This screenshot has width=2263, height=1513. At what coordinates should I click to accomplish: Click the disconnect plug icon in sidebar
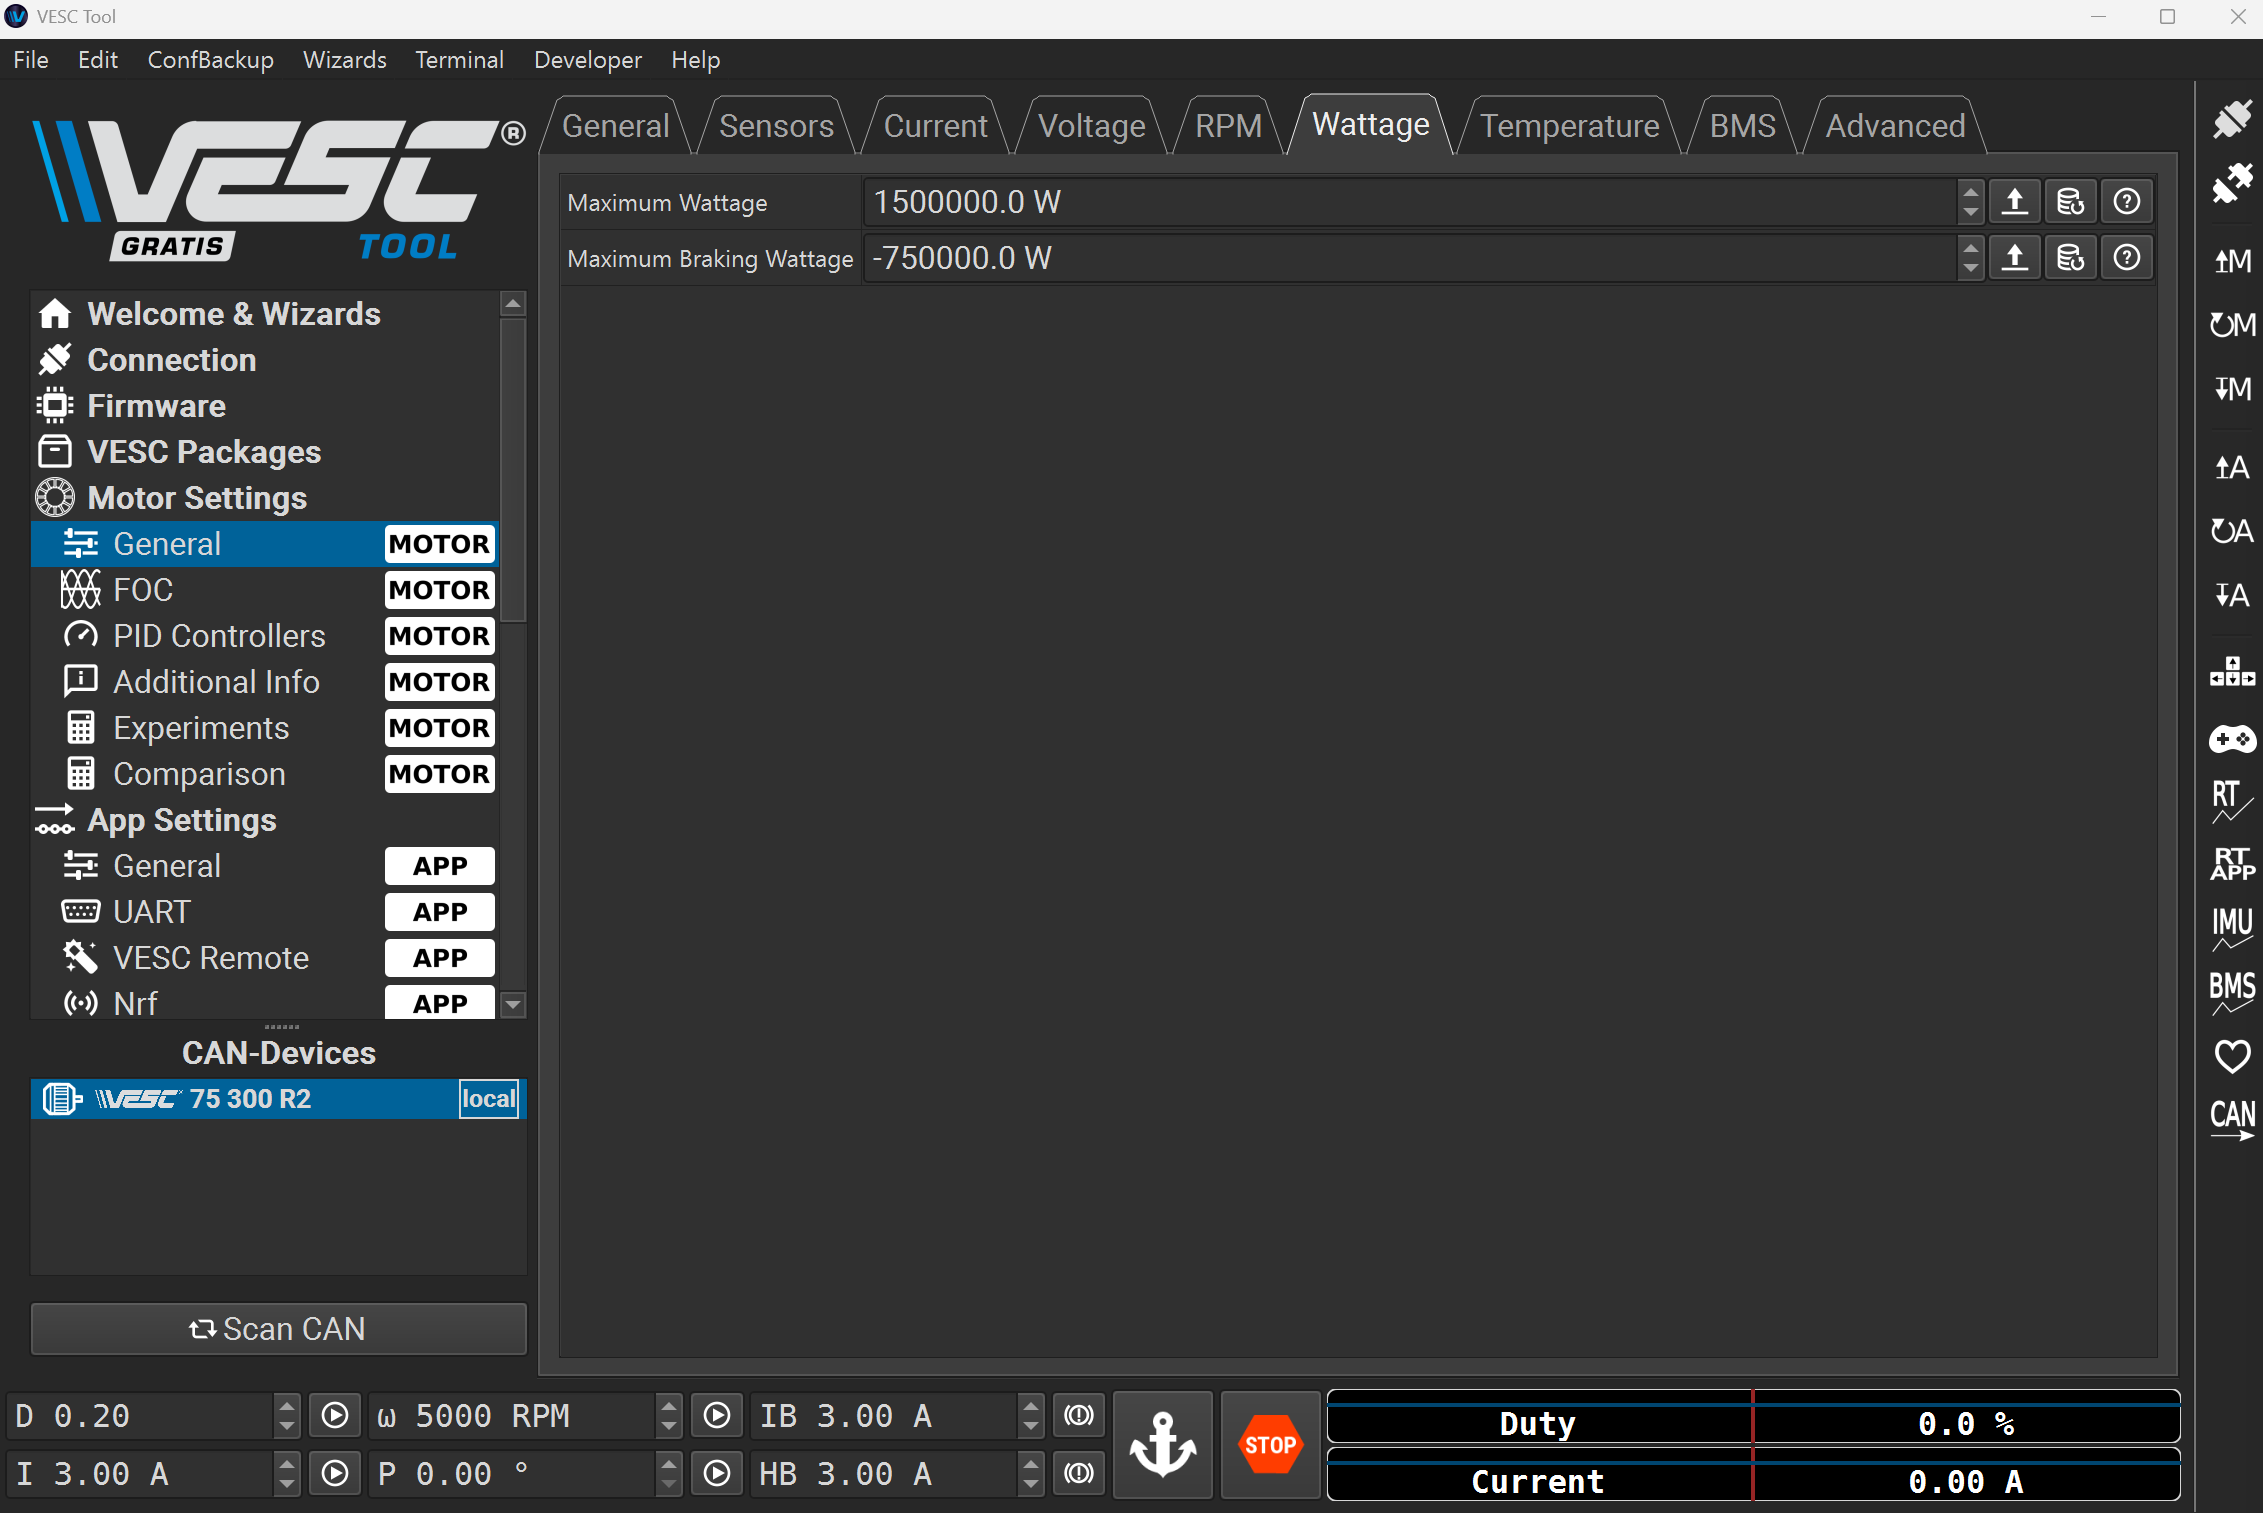pos(2231,183)
